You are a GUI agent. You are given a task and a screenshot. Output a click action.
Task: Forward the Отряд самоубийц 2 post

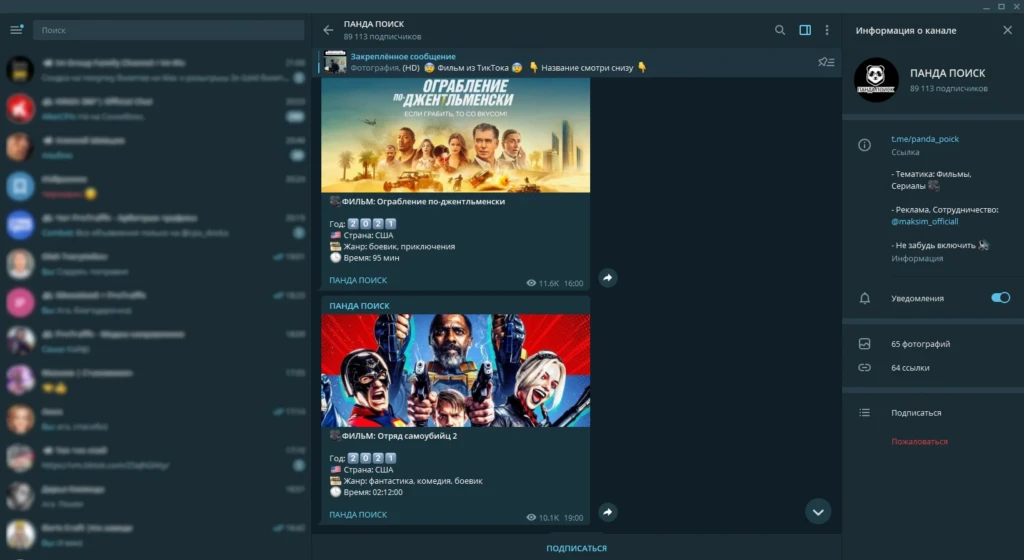(607, 512)
